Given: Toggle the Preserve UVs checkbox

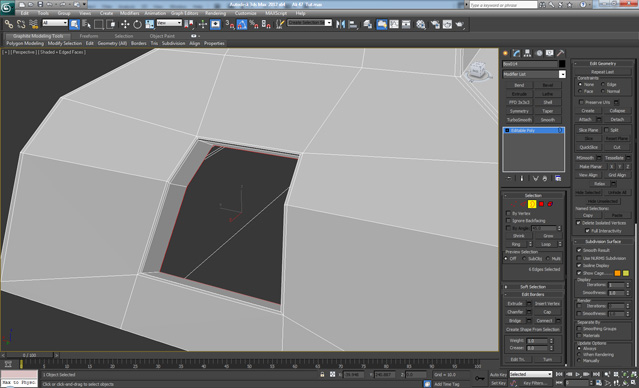Looking at the screenshot, I should point(582,102).
